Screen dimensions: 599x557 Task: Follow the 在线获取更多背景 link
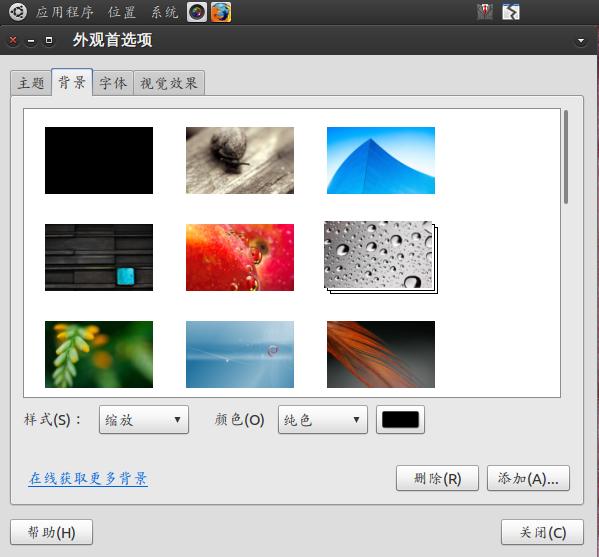[88, 478]
